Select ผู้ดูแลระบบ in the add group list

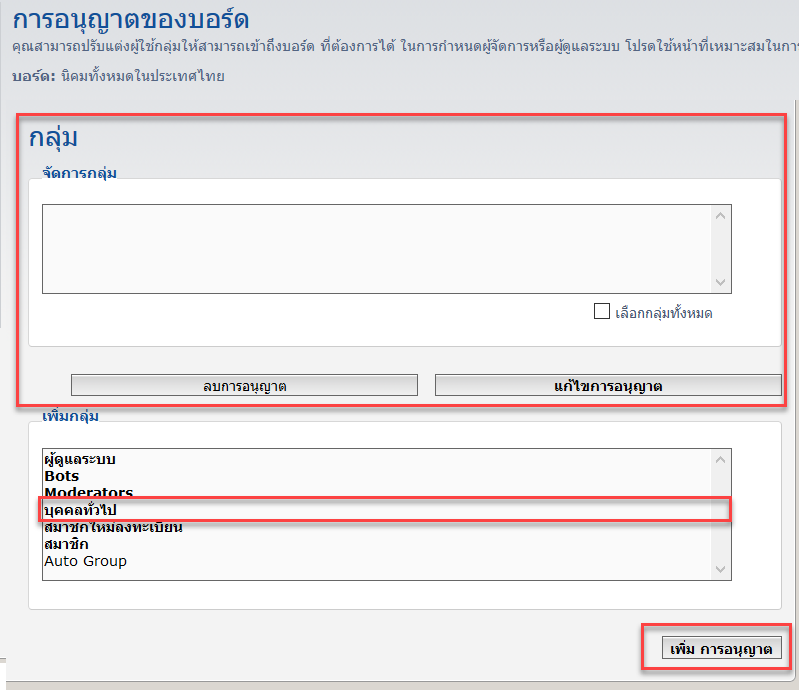80,459
